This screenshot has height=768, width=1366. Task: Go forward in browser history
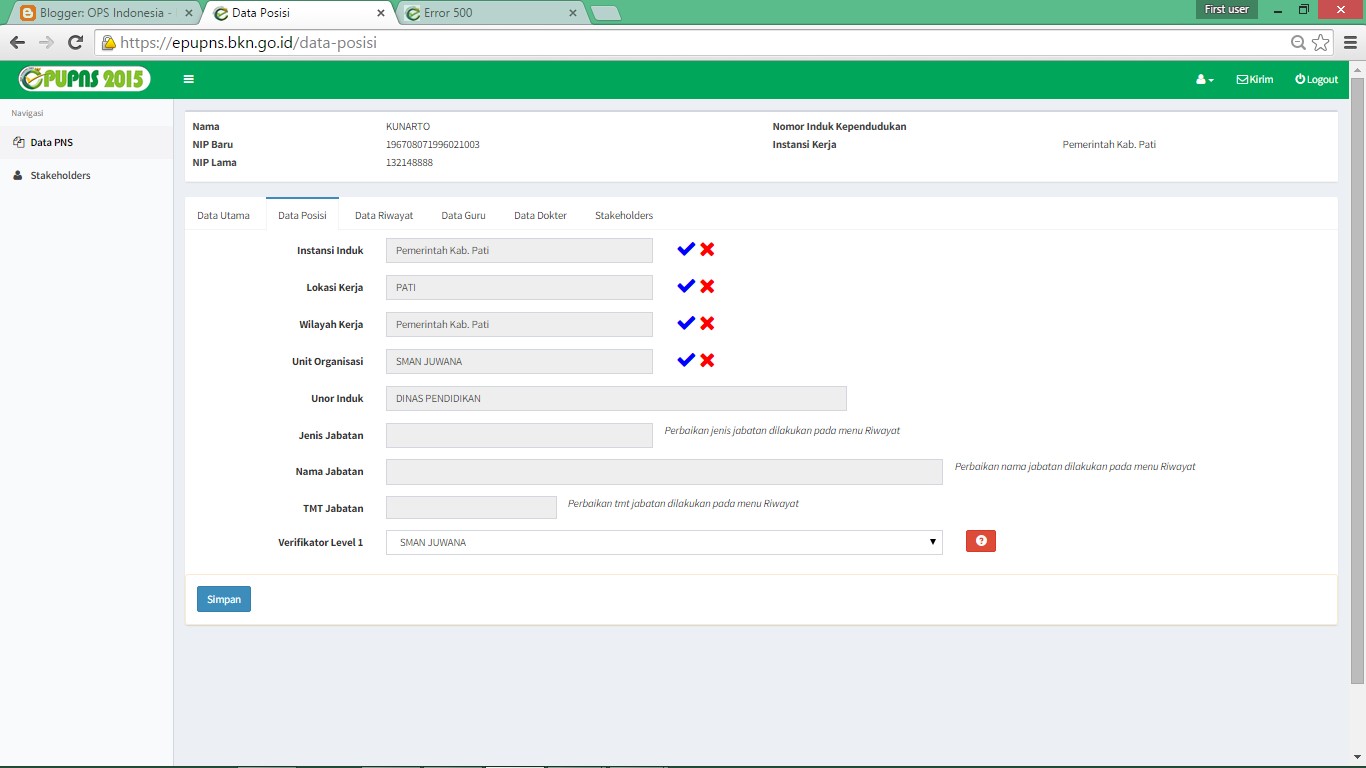click(x=46, y=42)
